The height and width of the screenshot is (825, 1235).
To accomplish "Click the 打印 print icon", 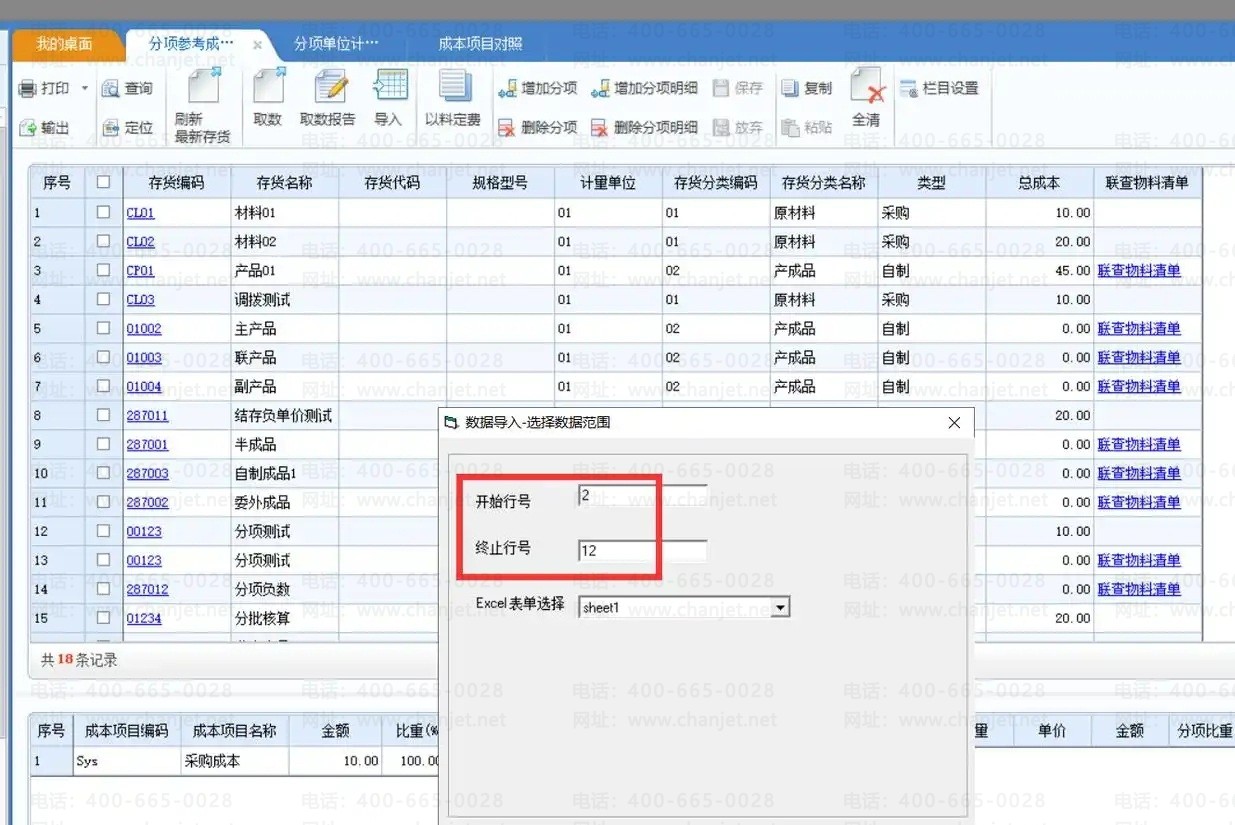I will 29,89.
